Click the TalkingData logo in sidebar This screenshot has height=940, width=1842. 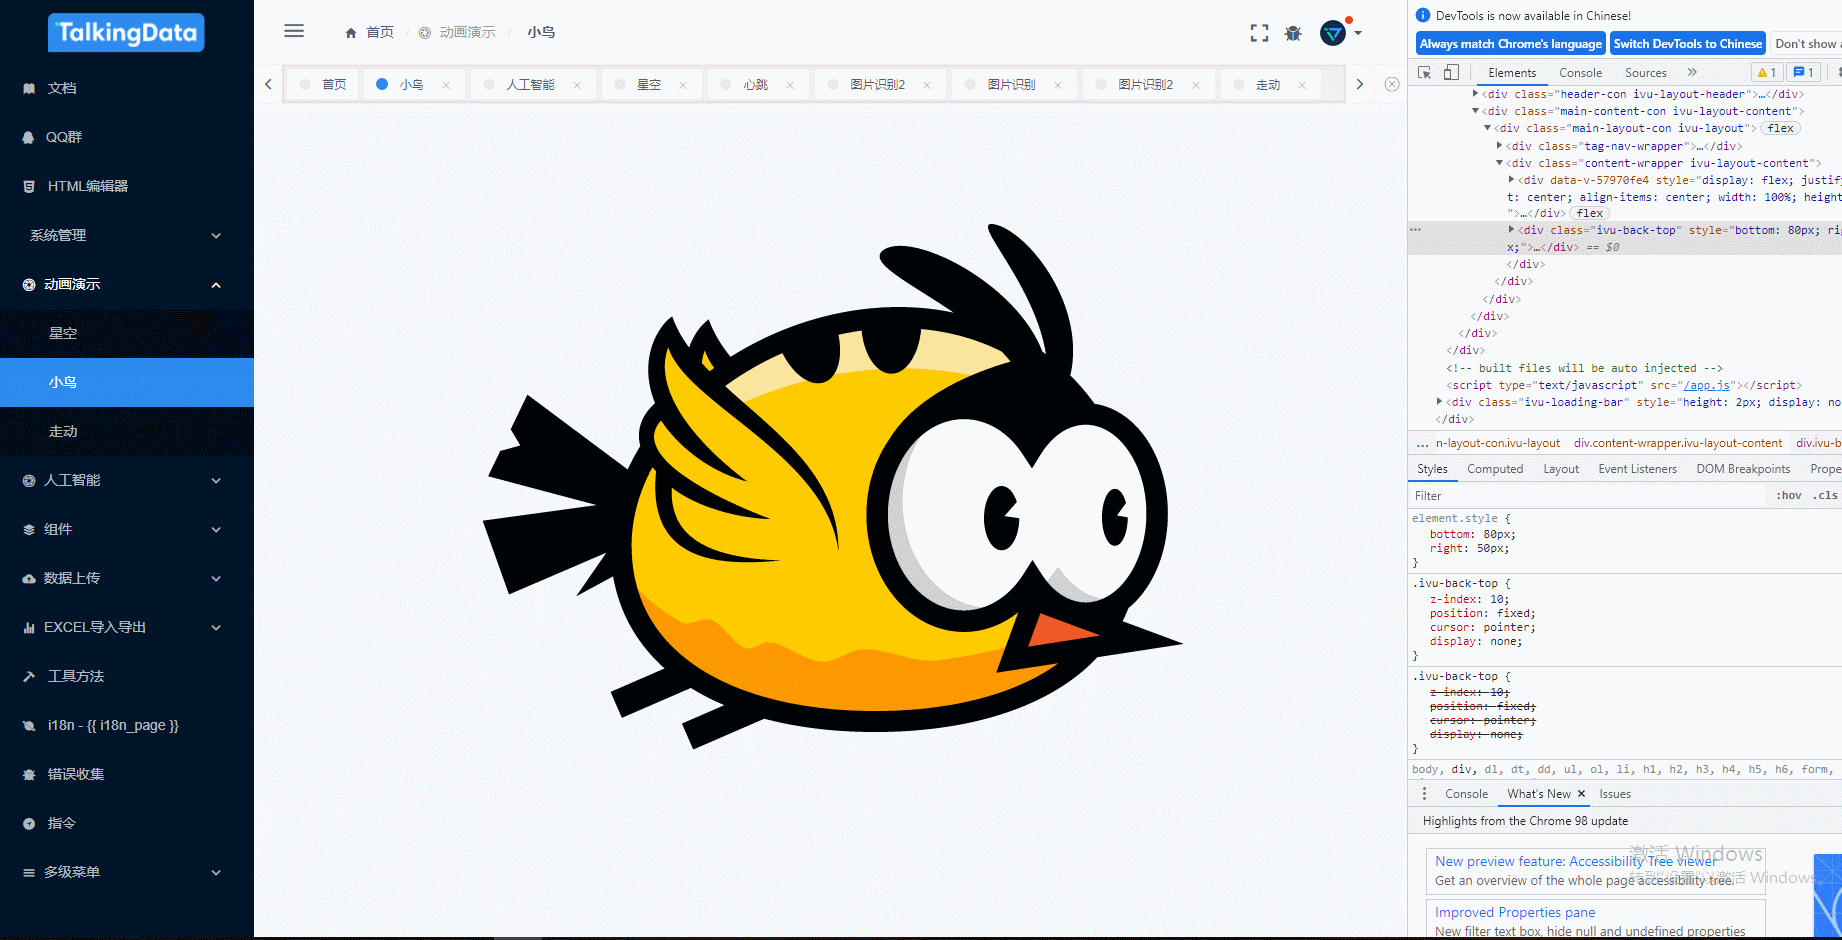click(126, 32)
